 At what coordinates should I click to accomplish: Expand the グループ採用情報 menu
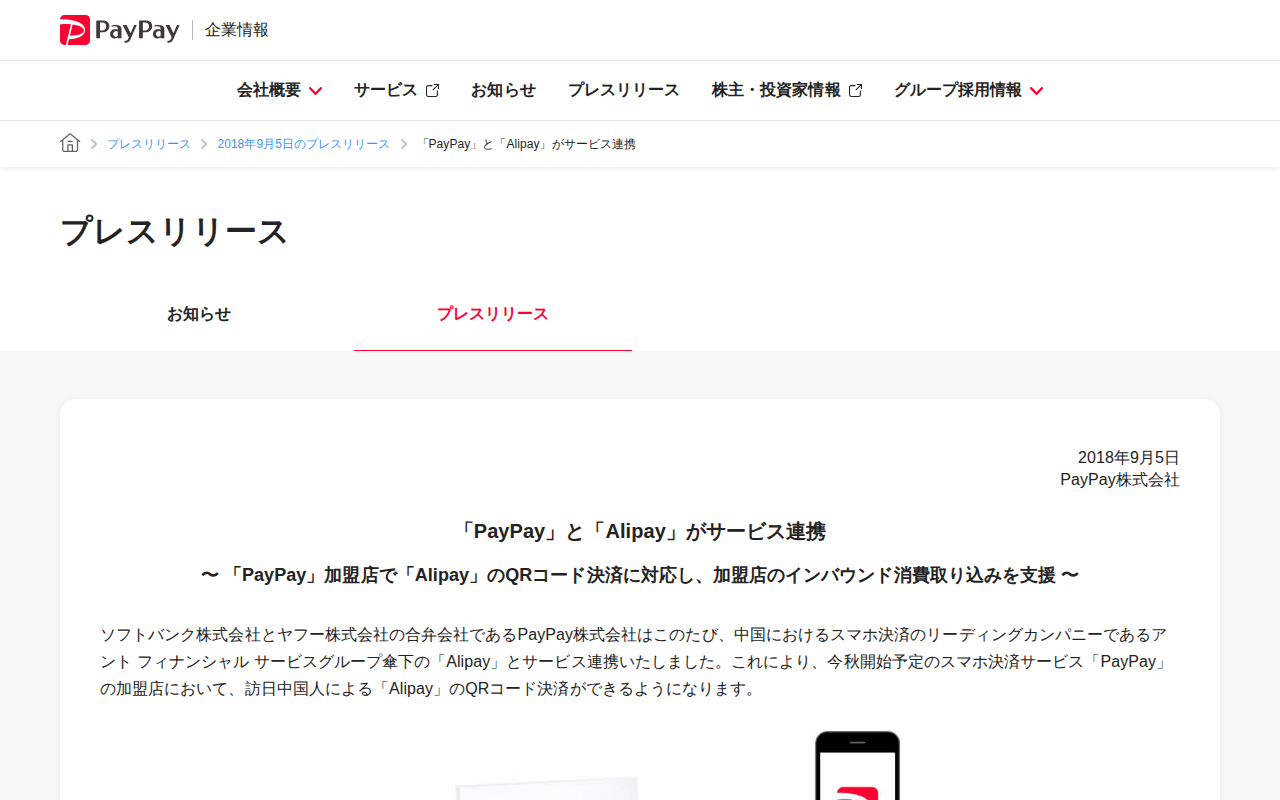coord(968,90)
